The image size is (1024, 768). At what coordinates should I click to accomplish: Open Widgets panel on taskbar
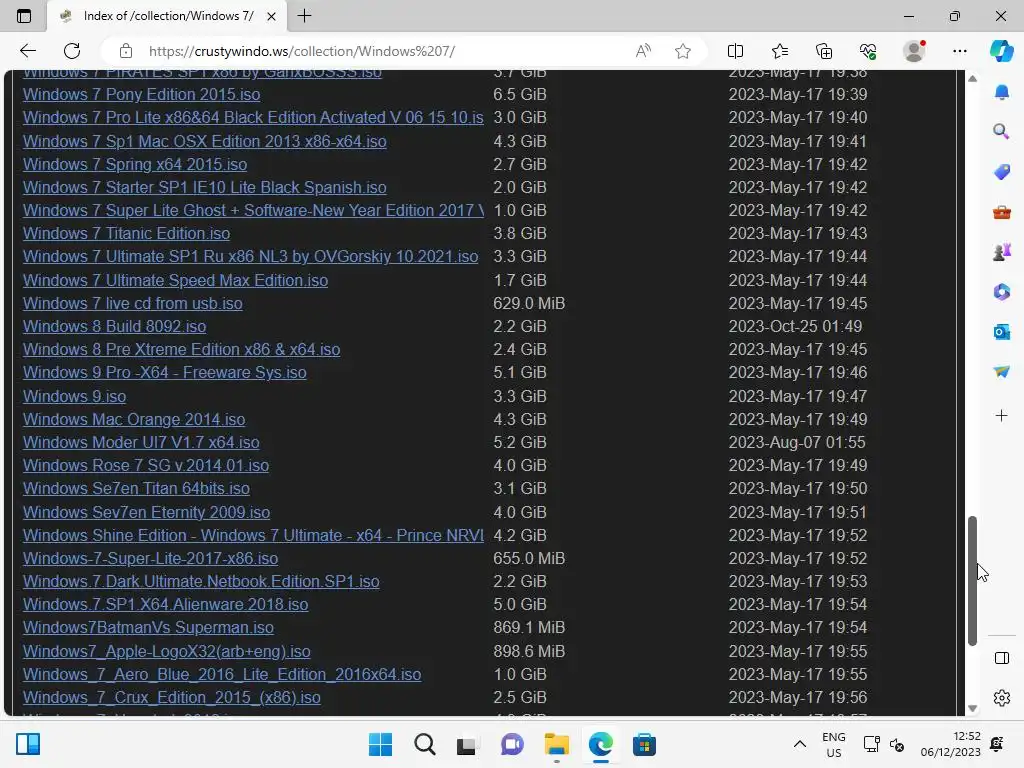pos(28,744)
